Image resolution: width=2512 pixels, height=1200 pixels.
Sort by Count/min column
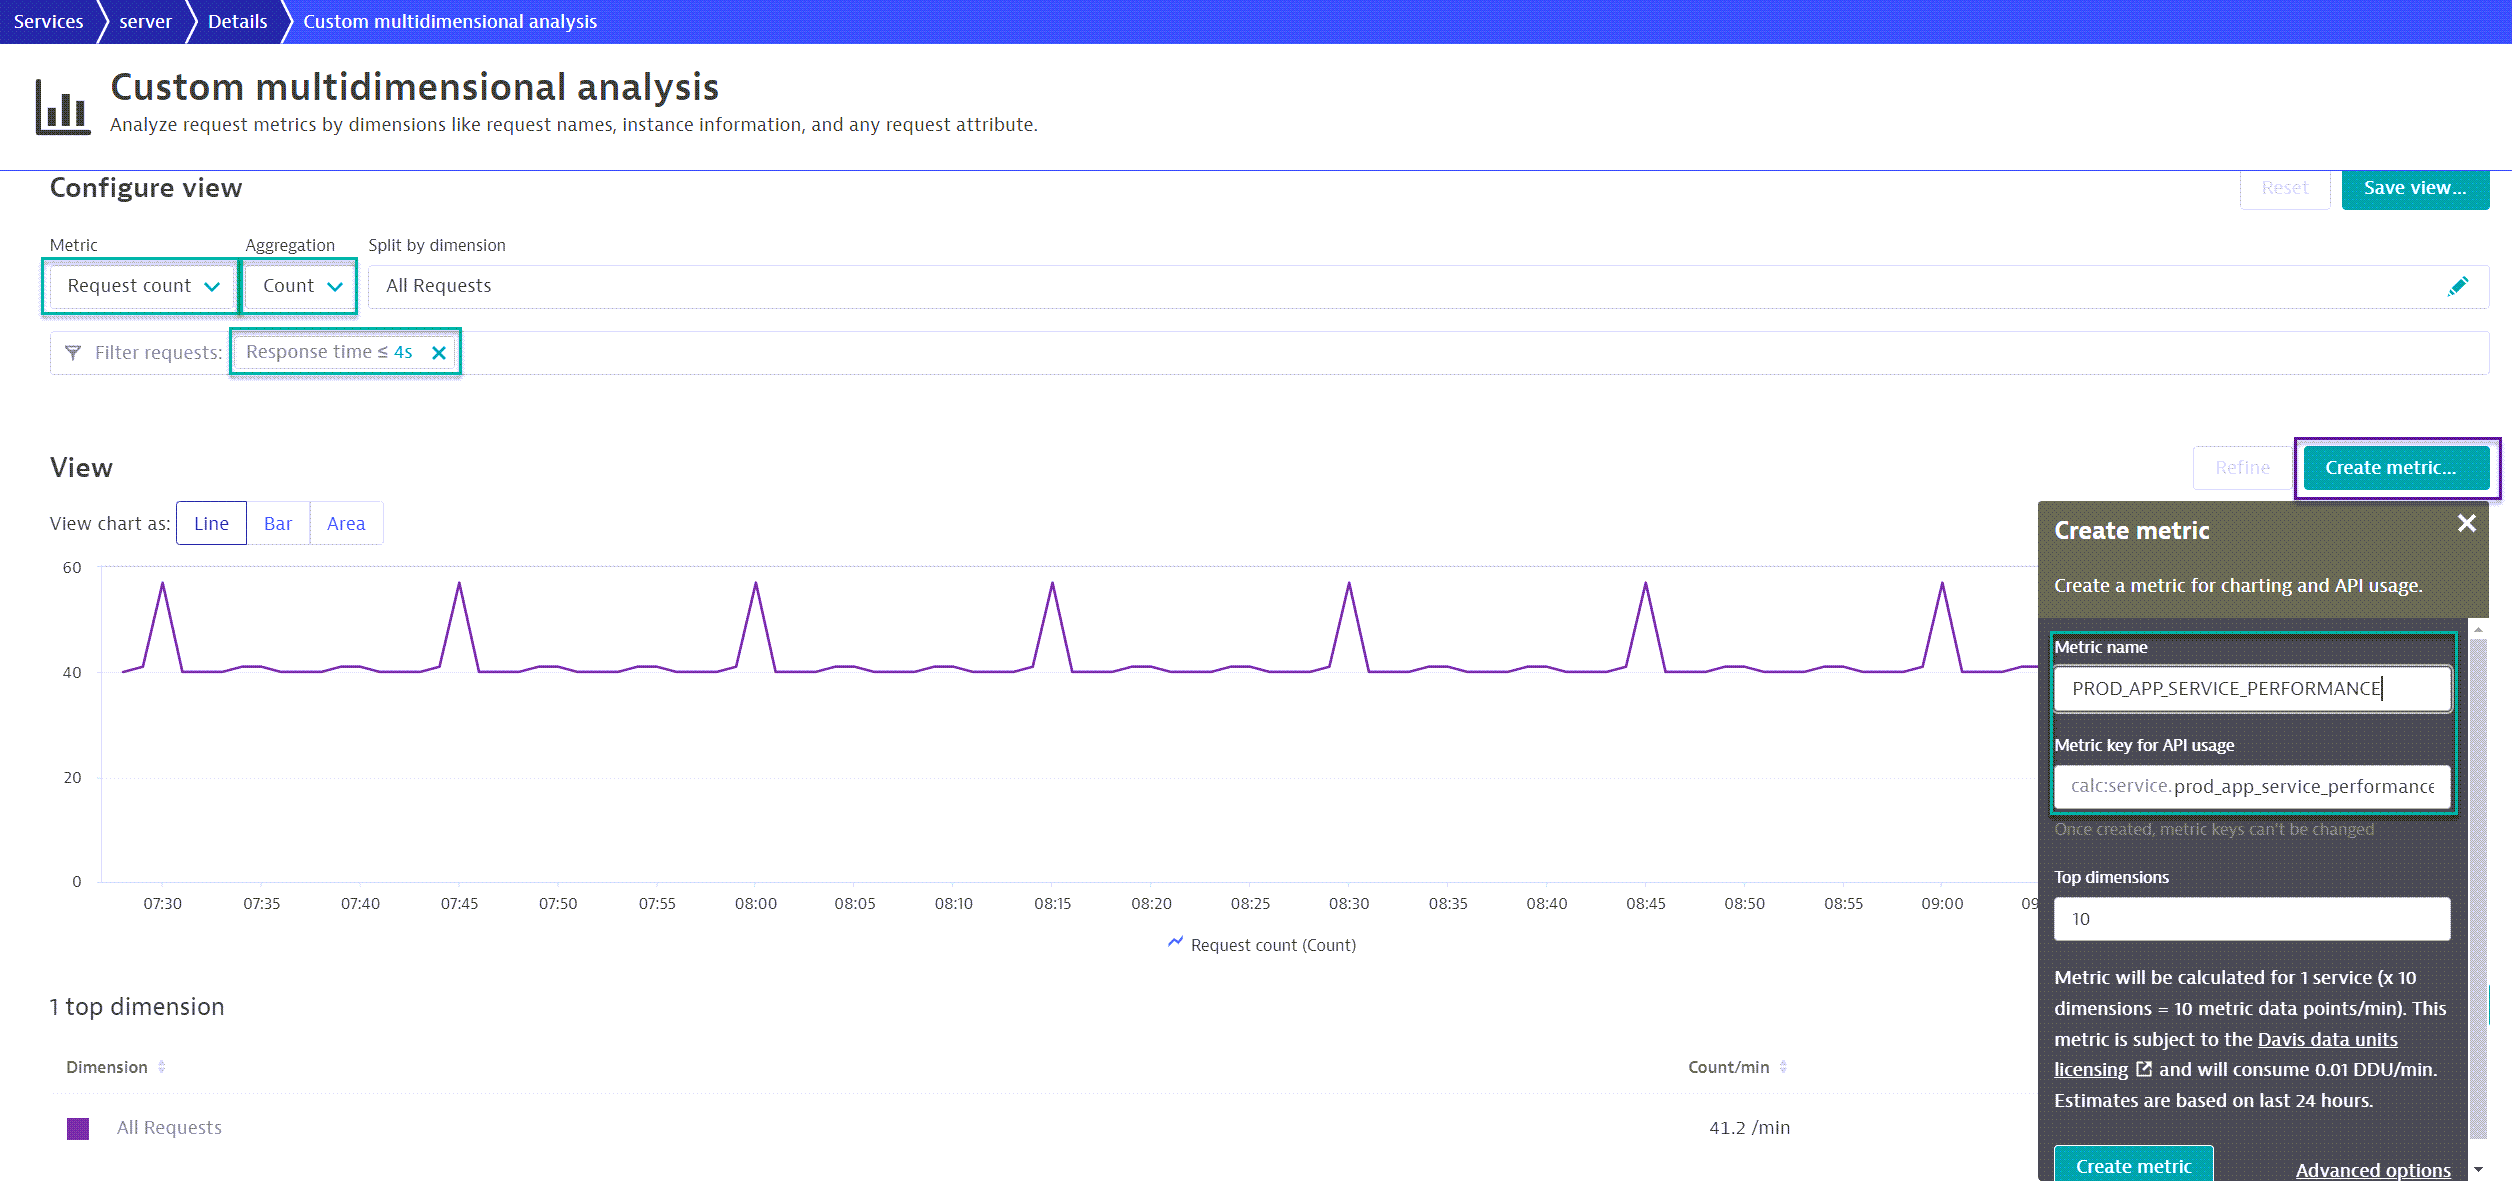coord(1782,1066)
